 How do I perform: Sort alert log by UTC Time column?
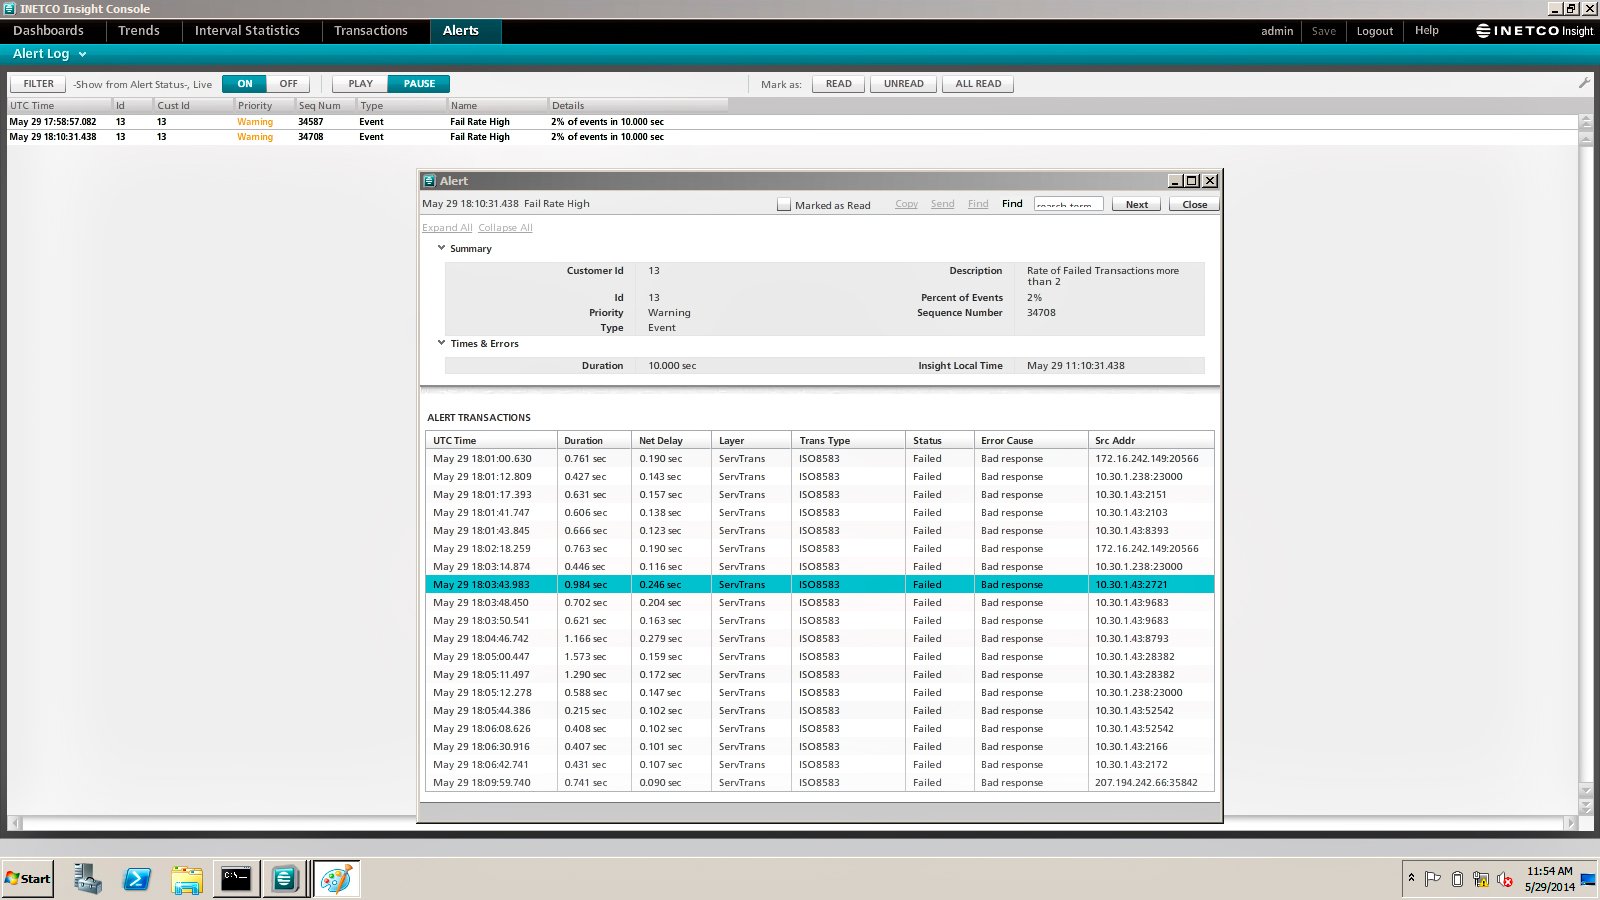coord(58,105)
